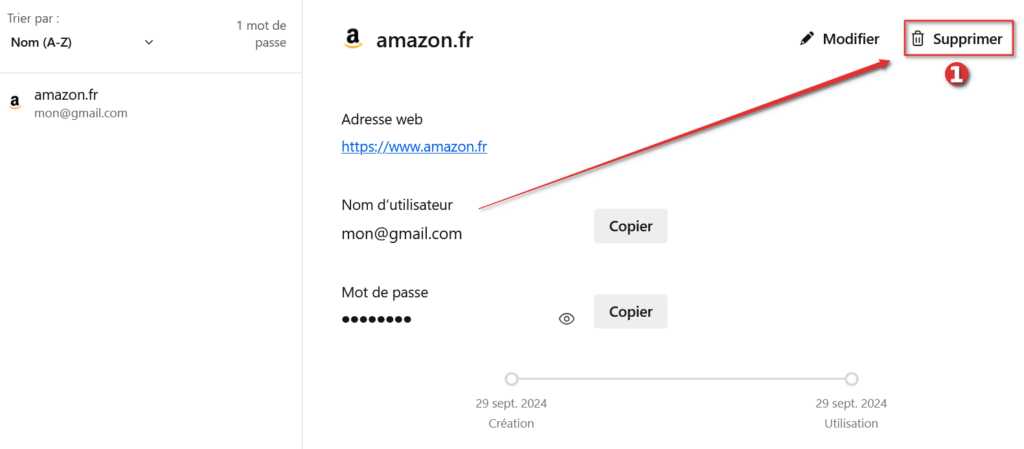Select the amazon.fr entry in the list
The width and height of the screenshot is (1024, 449).
(66, 95)
